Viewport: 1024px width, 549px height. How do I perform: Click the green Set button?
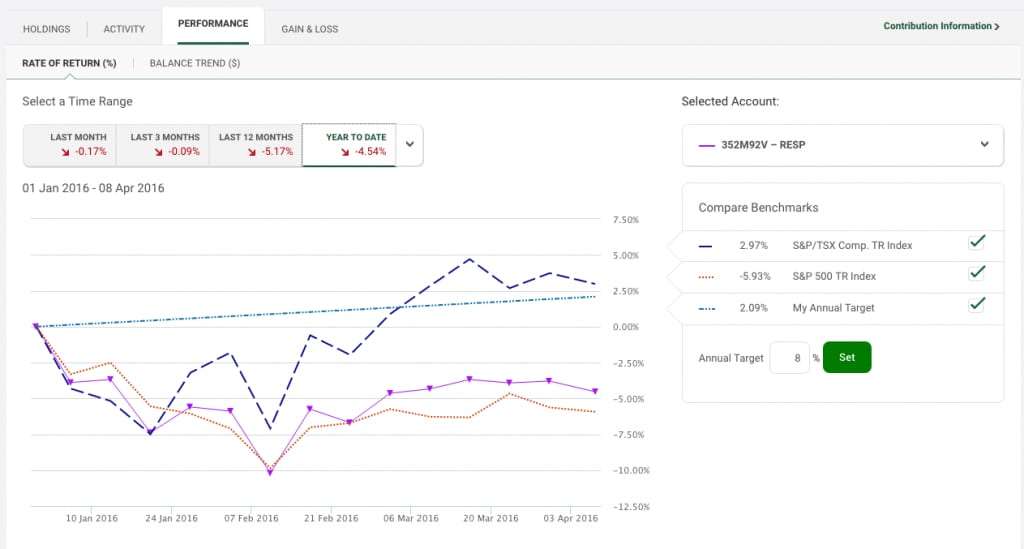[x=847, y=357]
